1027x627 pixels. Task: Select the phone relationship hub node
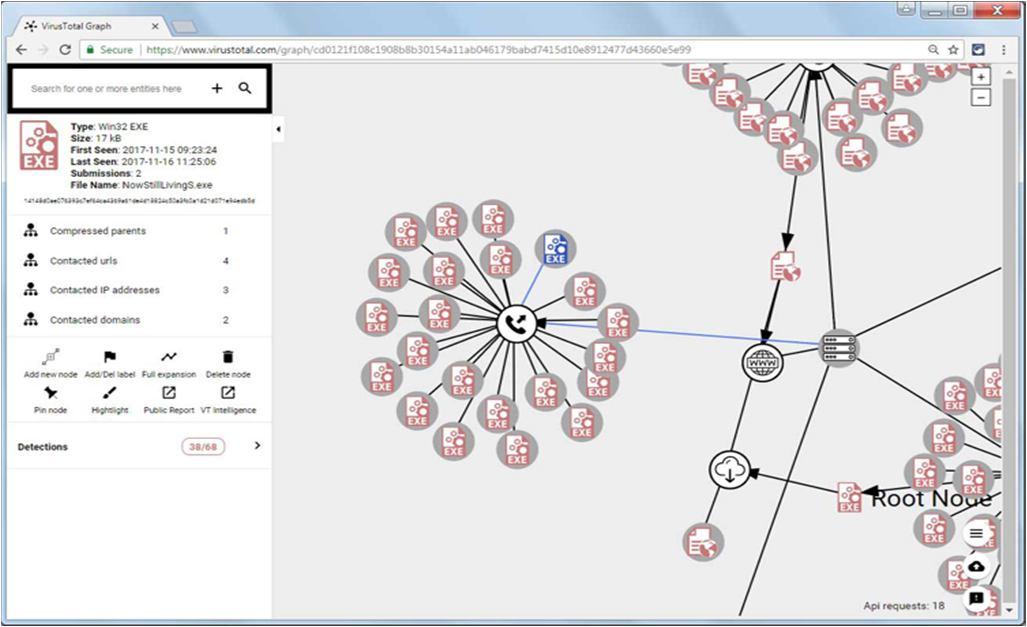click(516, 324)
